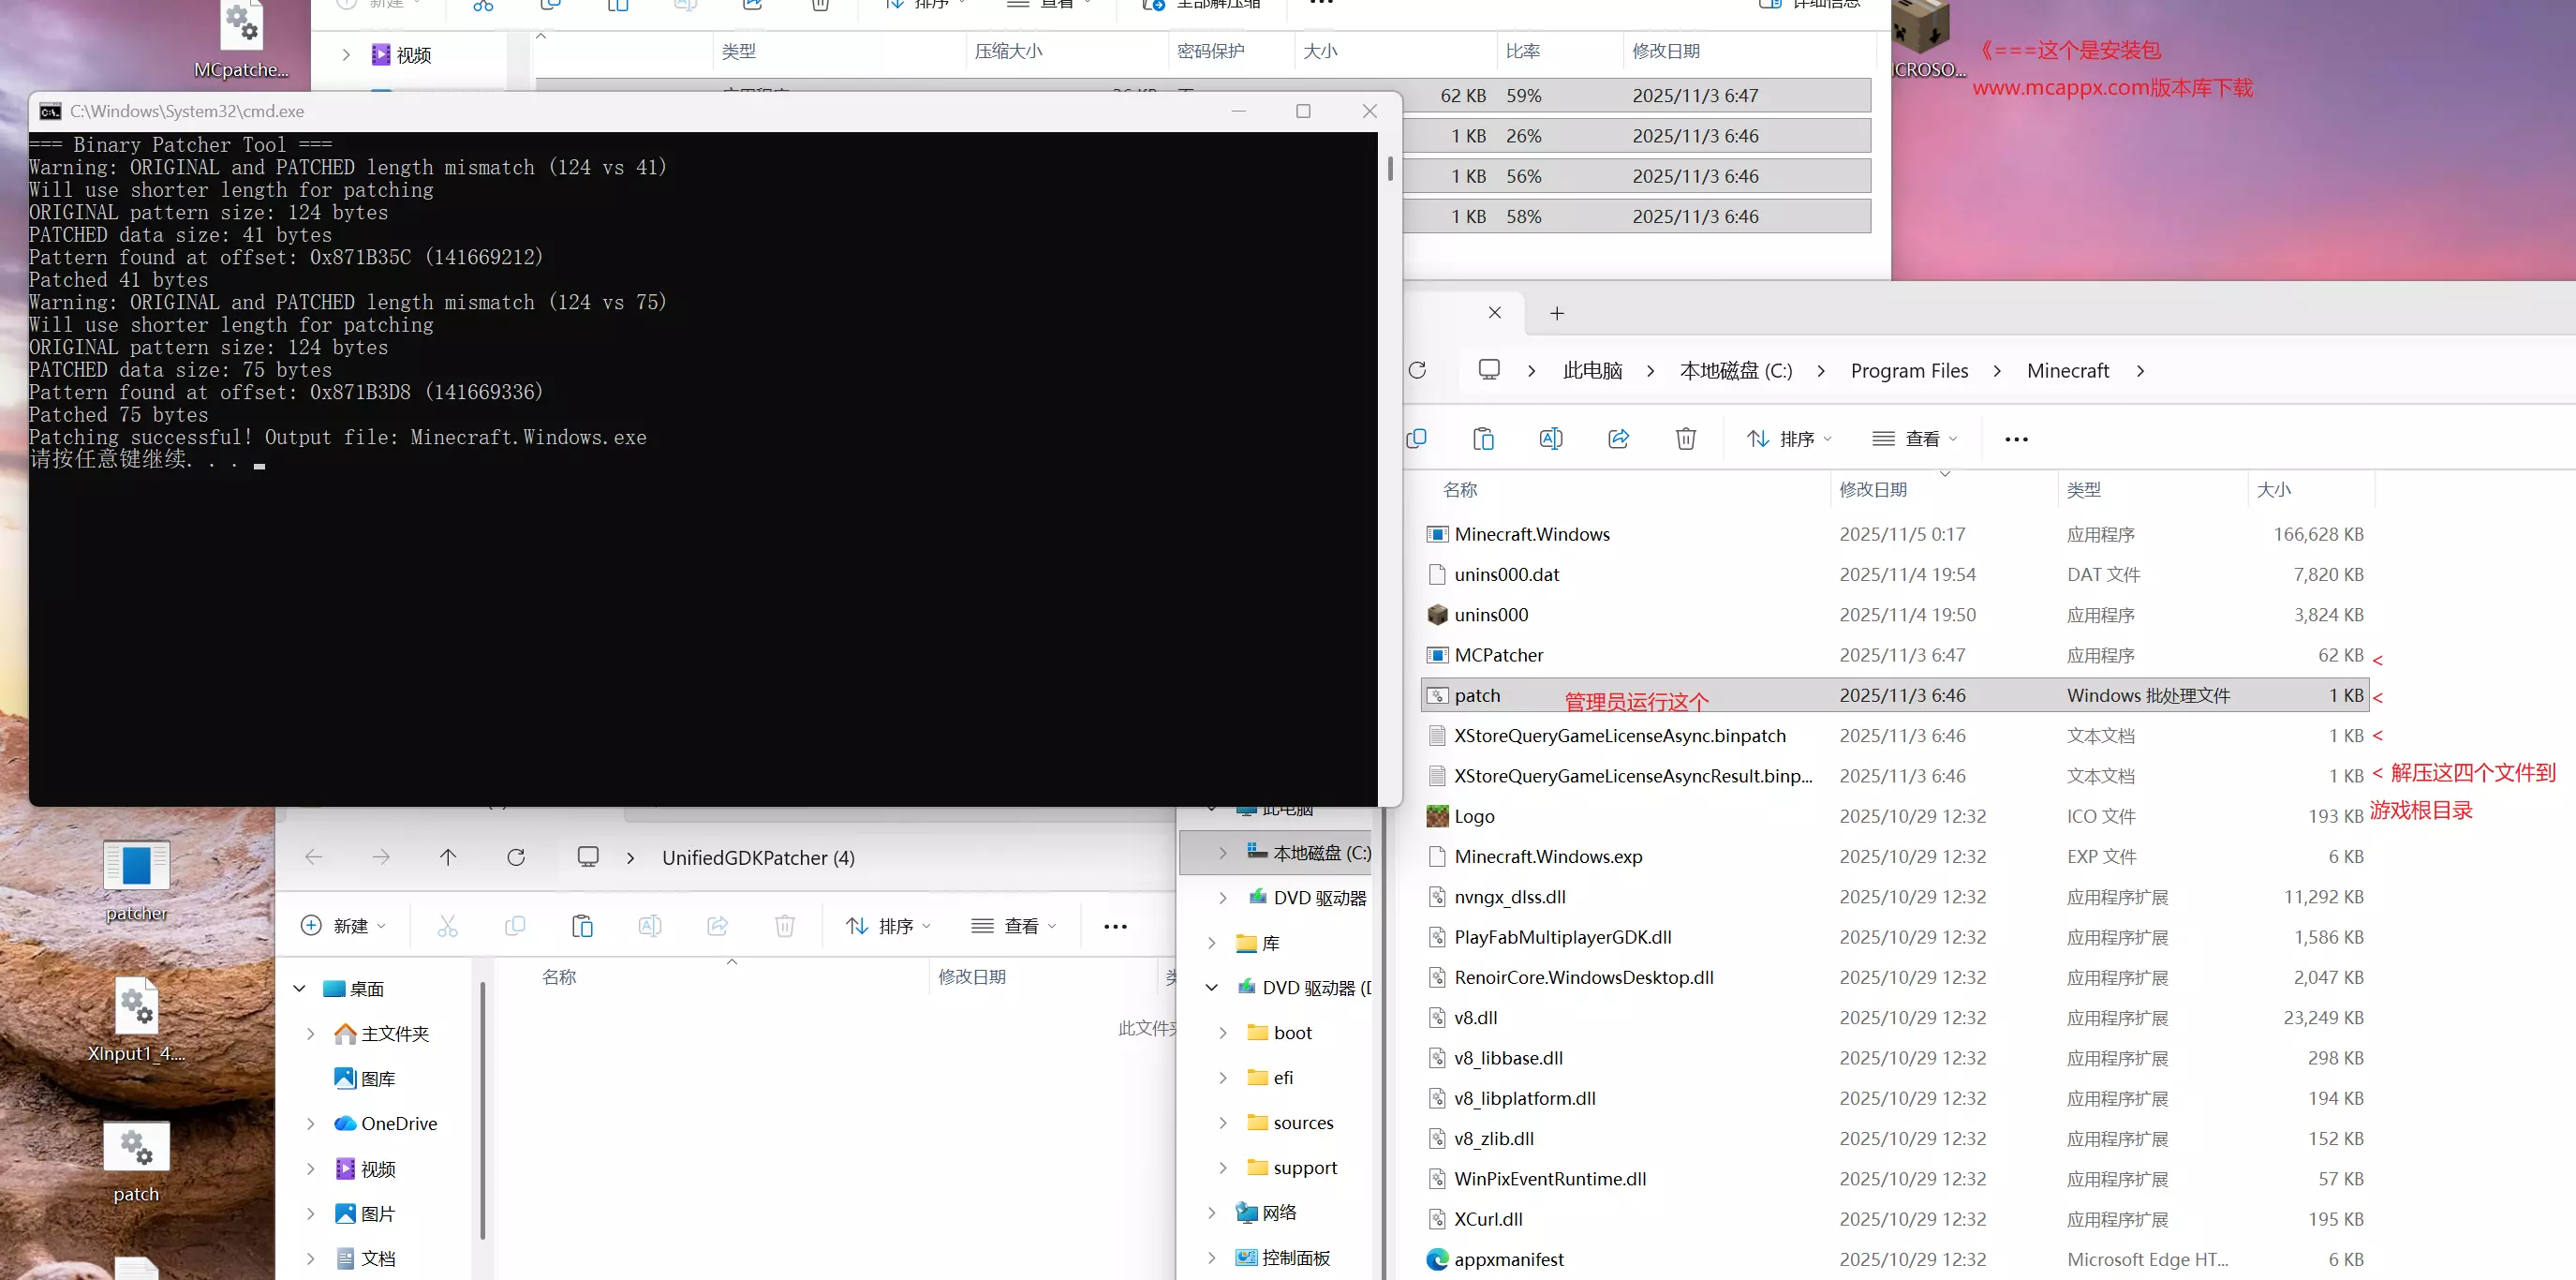Click the refresh icon in UnifiedGDKPatcher window
Viewport: 2576px width, 1280px height.
coord(516,857)
